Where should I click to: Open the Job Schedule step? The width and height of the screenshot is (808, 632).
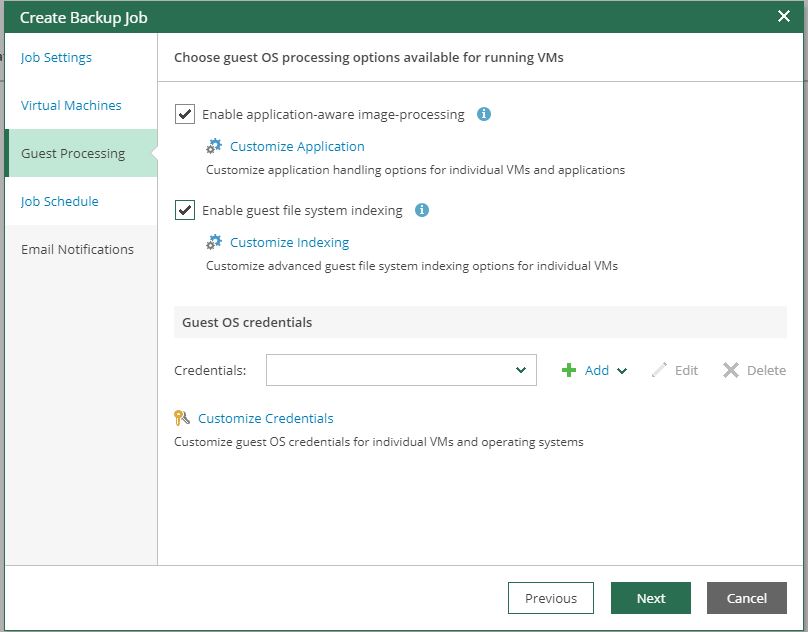pyautogui.click(x=60, y=201)
